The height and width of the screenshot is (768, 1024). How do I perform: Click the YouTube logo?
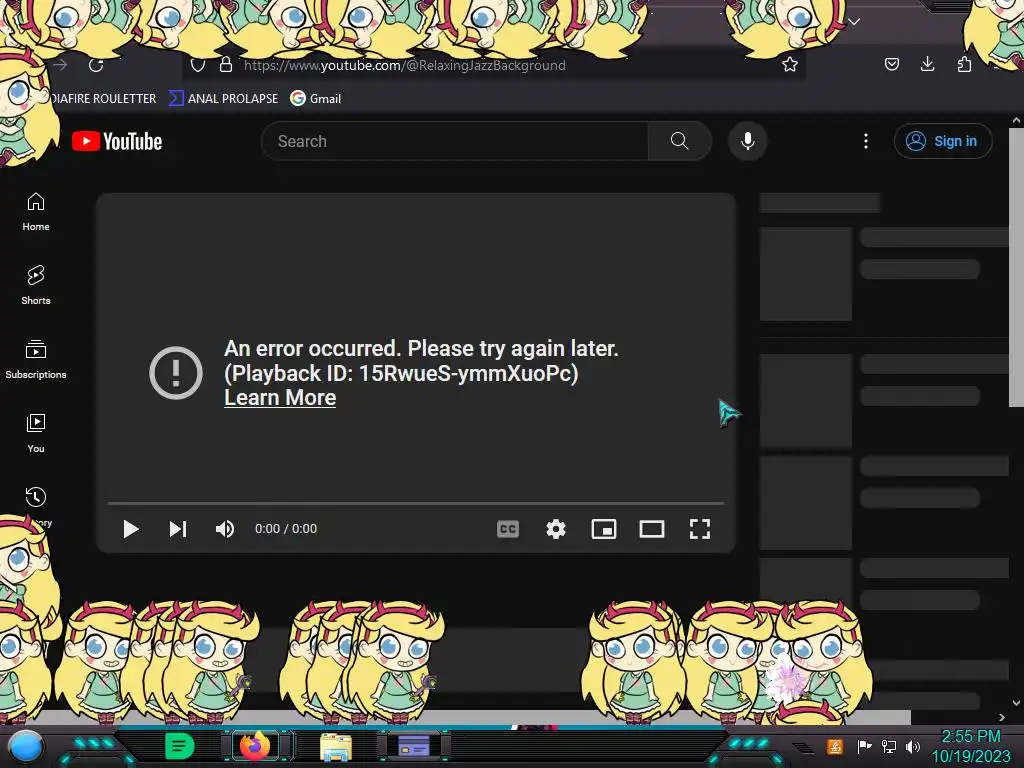pyautogui.click(x=117, y=141)
